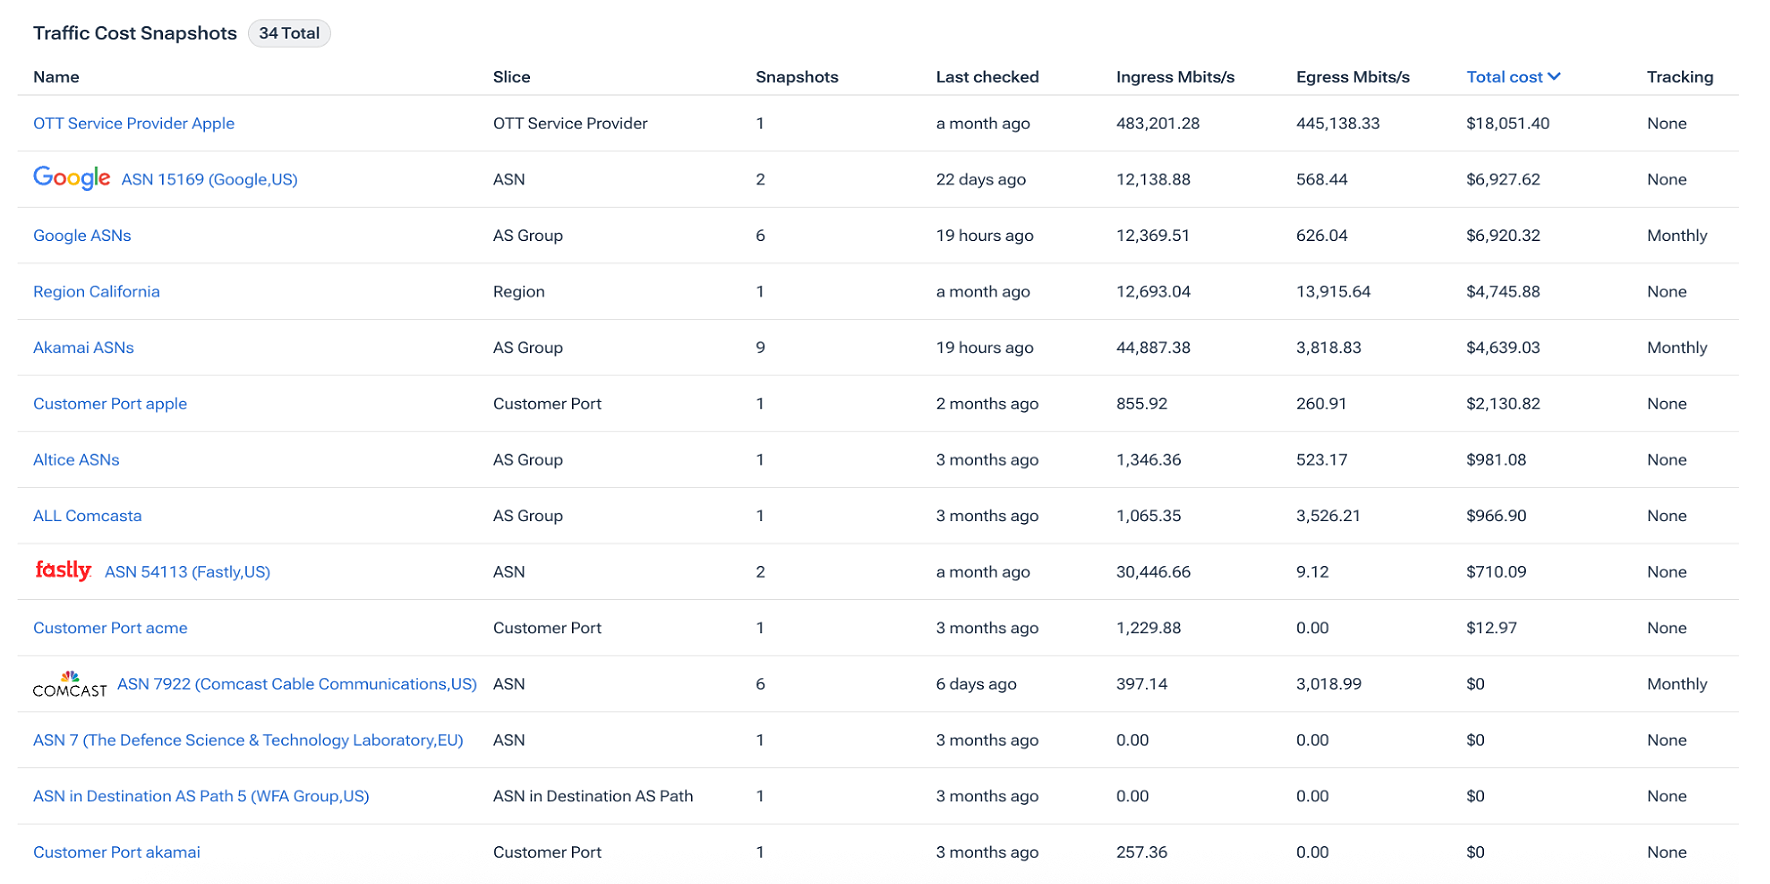Click the Comcast logo icon

pos(70,684)
